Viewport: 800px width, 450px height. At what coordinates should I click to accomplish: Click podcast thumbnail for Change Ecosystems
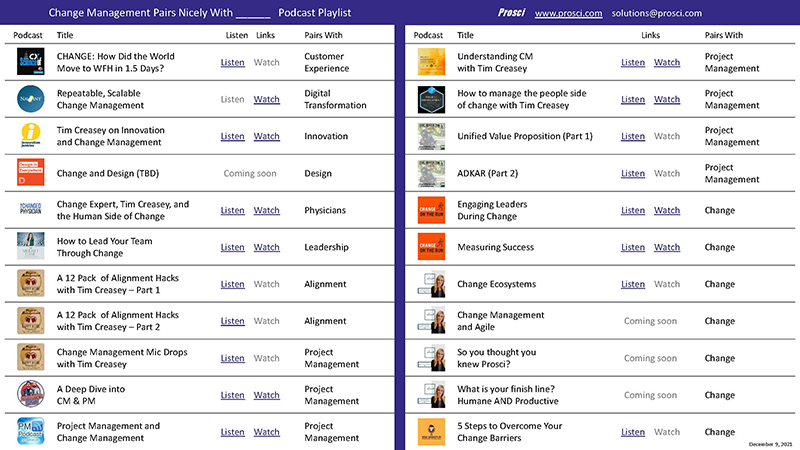point(431,284)
